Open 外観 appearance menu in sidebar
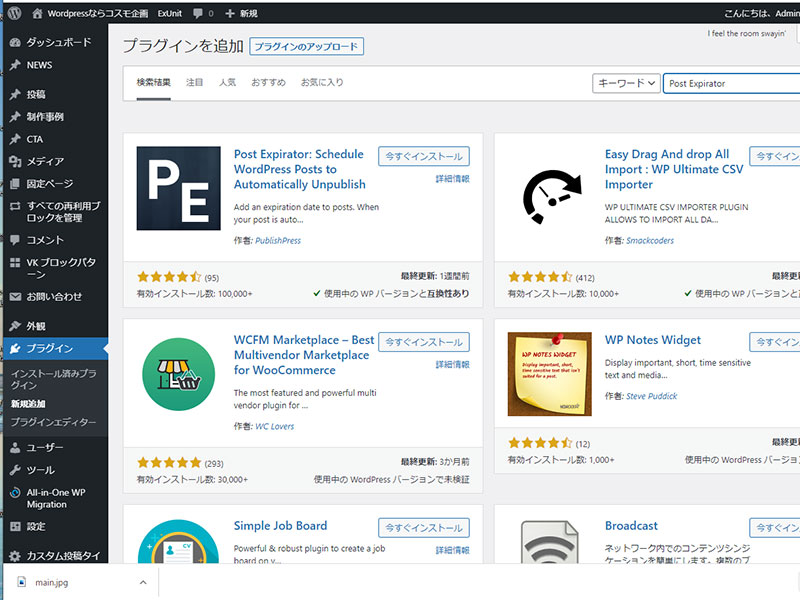The width and height of the screenshot is (800, 600). pos(36,326)
